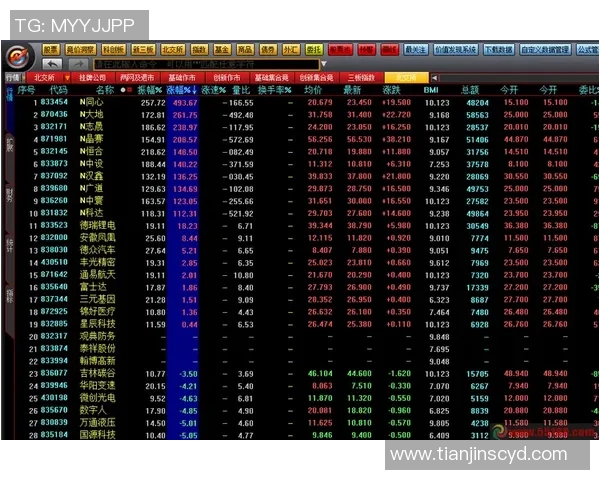Select the 科创板 toolbar button

[x=114, y=50]
